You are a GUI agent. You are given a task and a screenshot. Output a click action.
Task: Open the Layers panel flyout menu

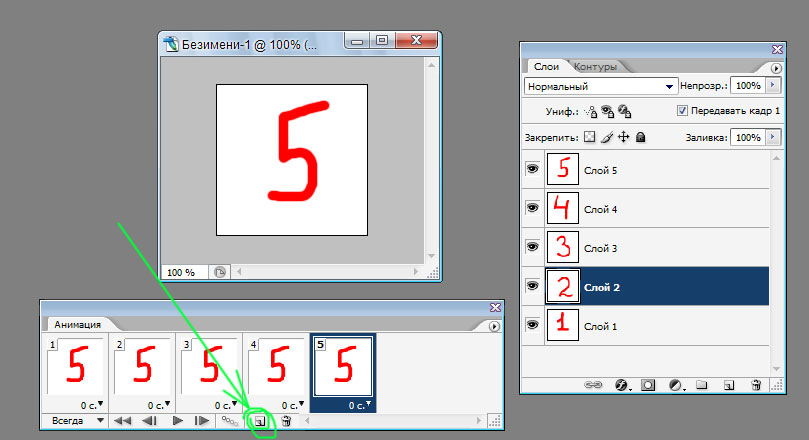(x=776, y=68)
